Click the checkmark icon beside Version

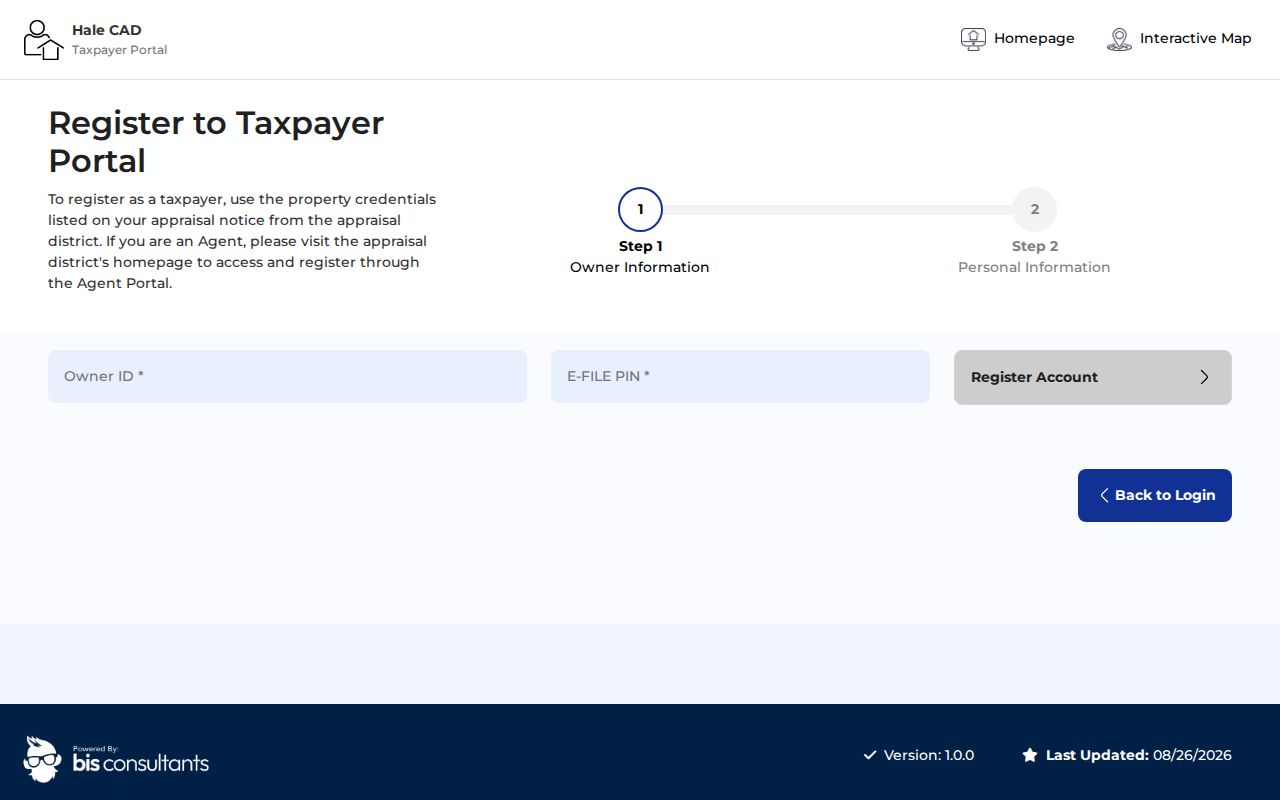tap(870, 755)
